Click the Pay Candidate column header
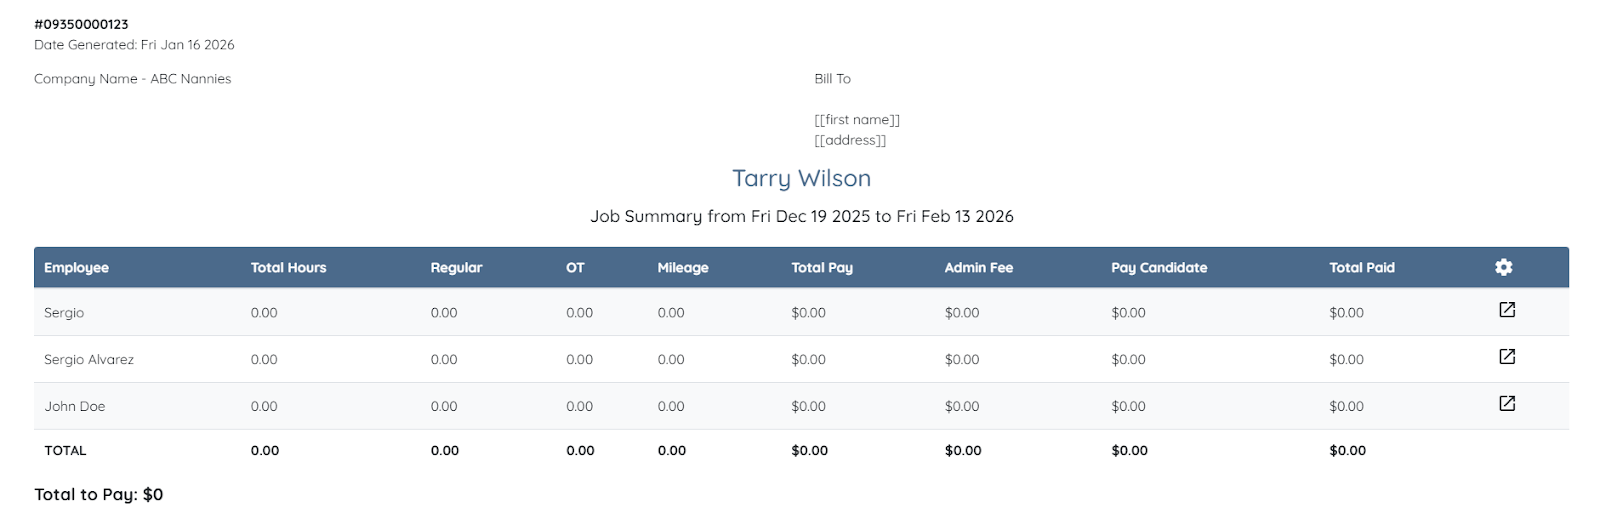This screenshot has width=1600, height=519. 1159,268
